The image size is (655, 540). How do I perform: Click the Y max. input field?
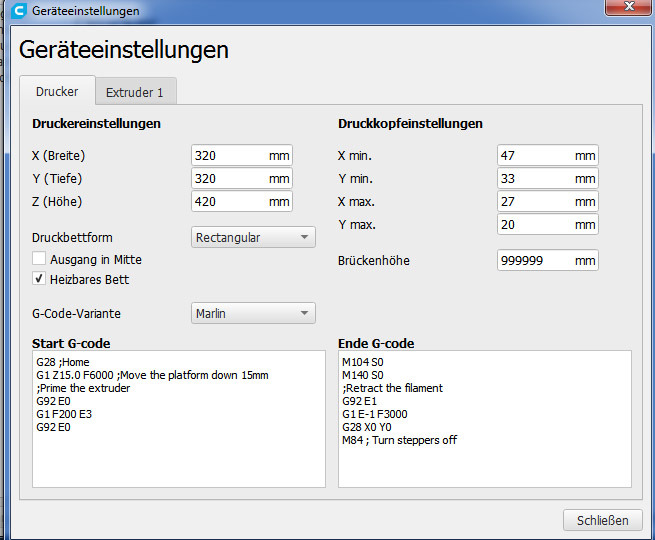(x=535, y=225)
